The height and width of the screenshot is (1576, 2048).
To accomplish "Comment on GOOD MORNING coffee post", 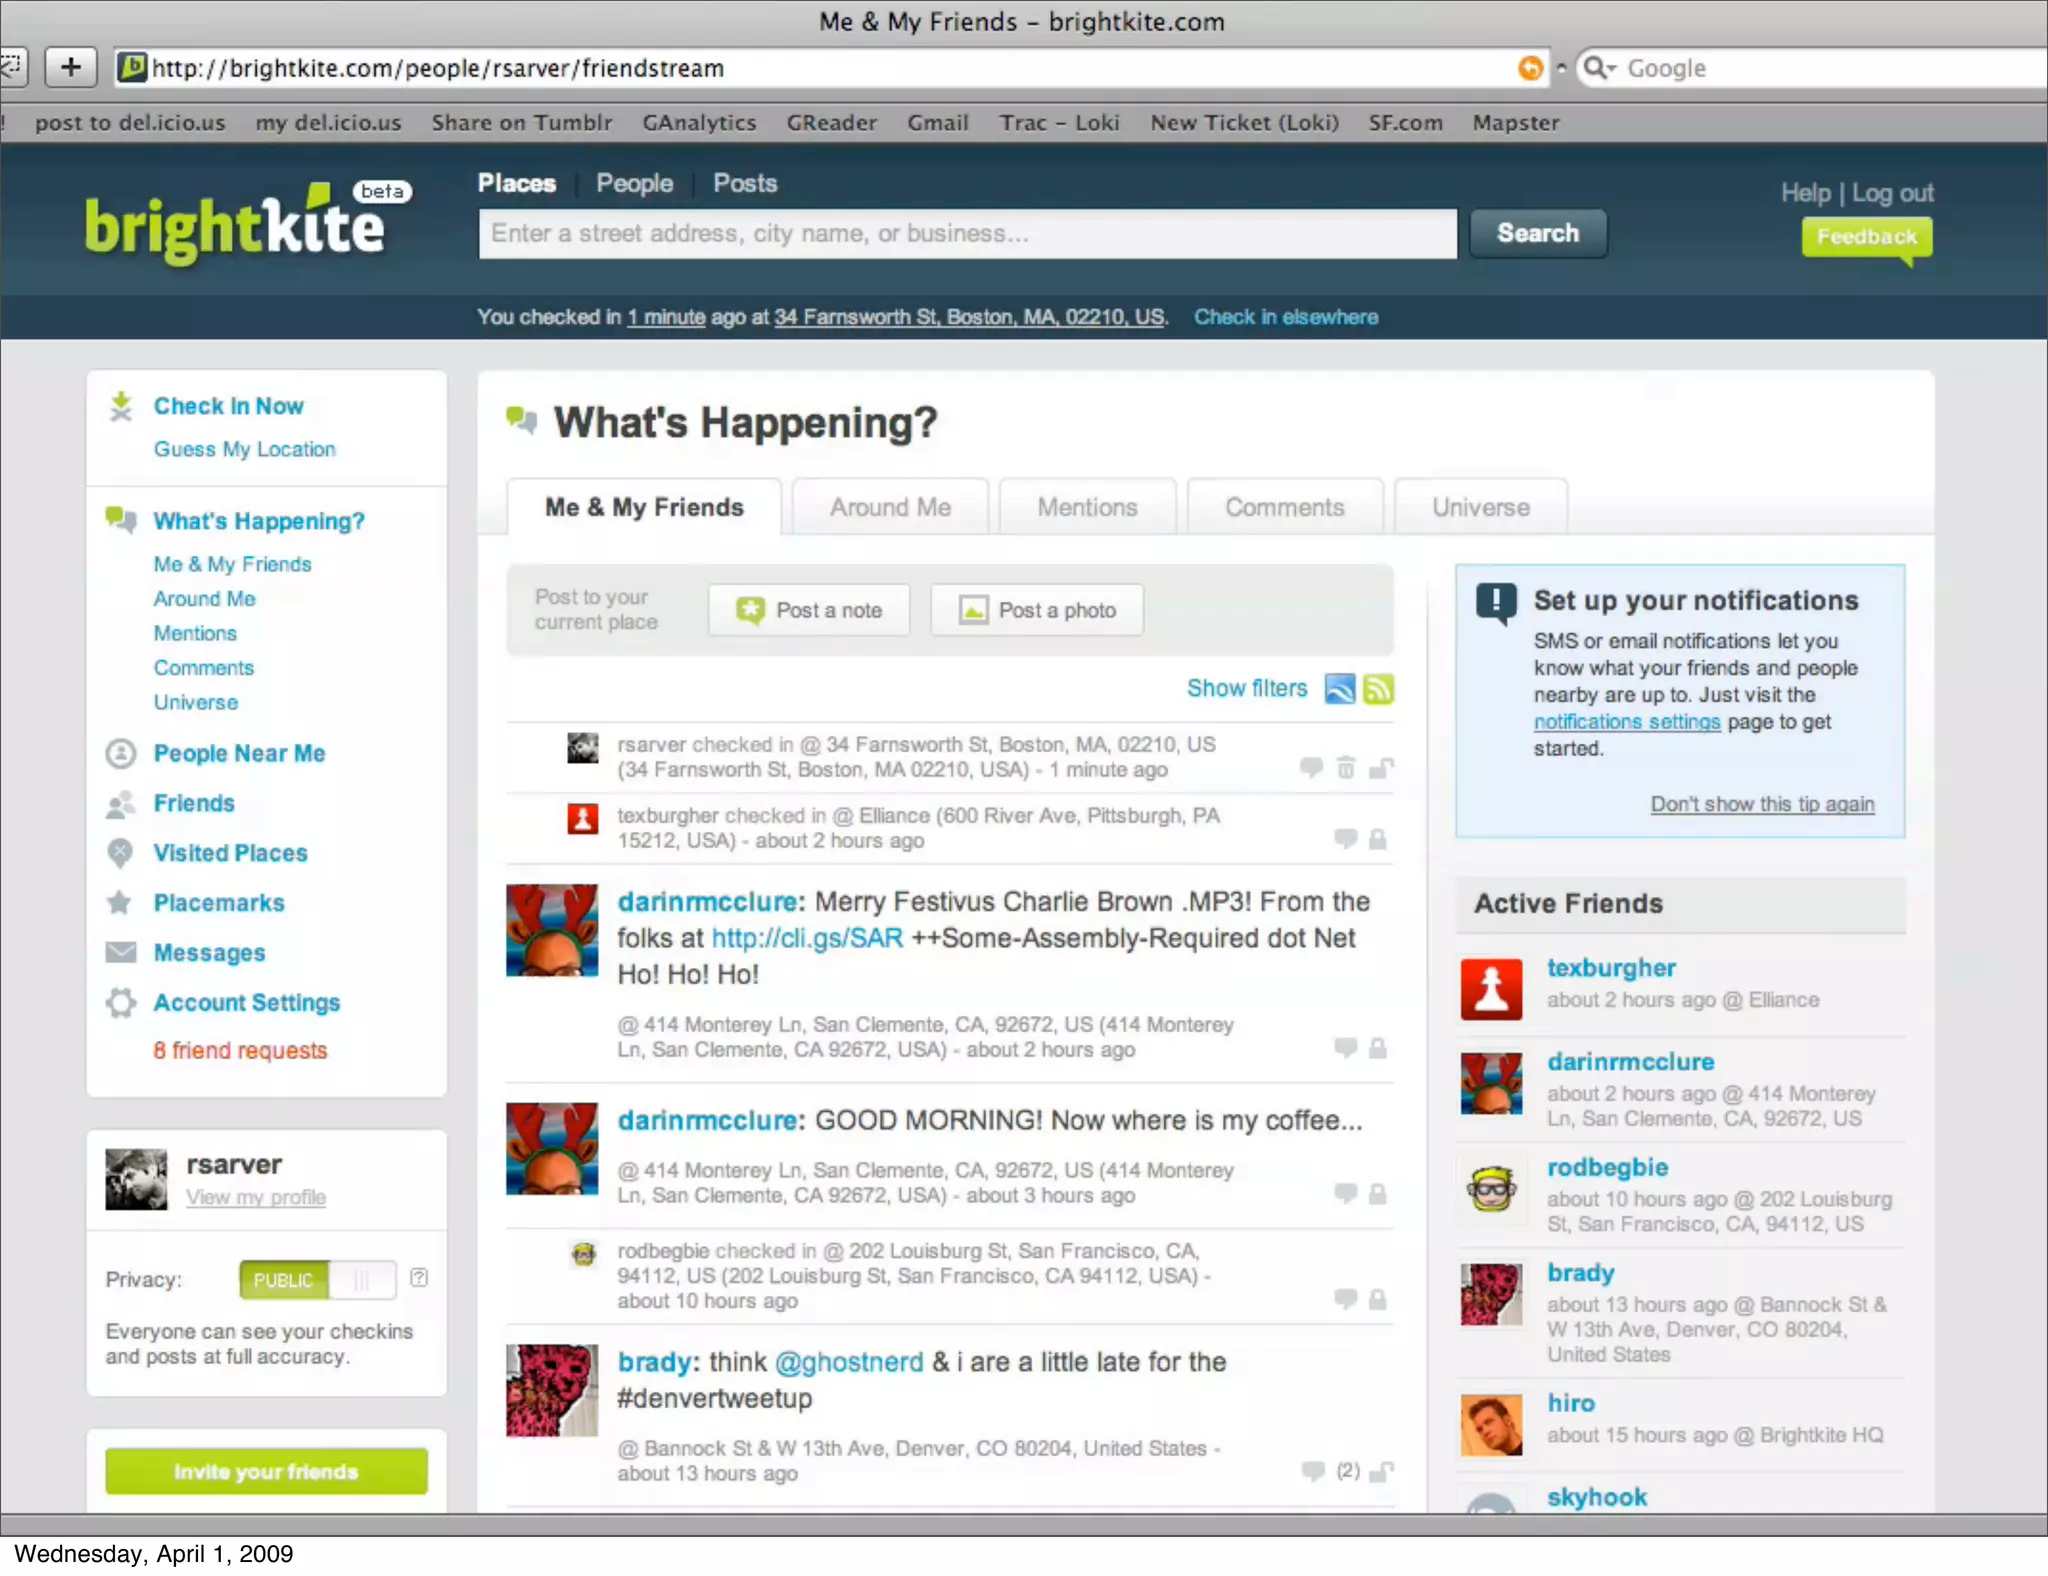I will pos(1346,1193).
